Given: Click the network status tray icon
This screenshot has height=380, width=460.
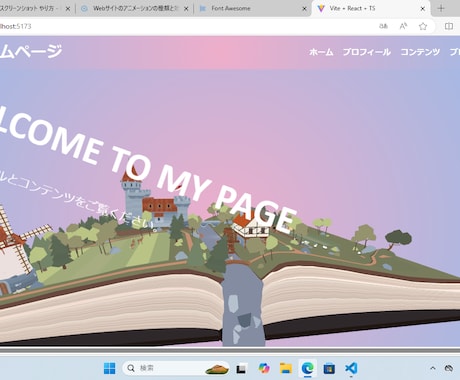Looking at the screenshot, I should tap(449, 368).
